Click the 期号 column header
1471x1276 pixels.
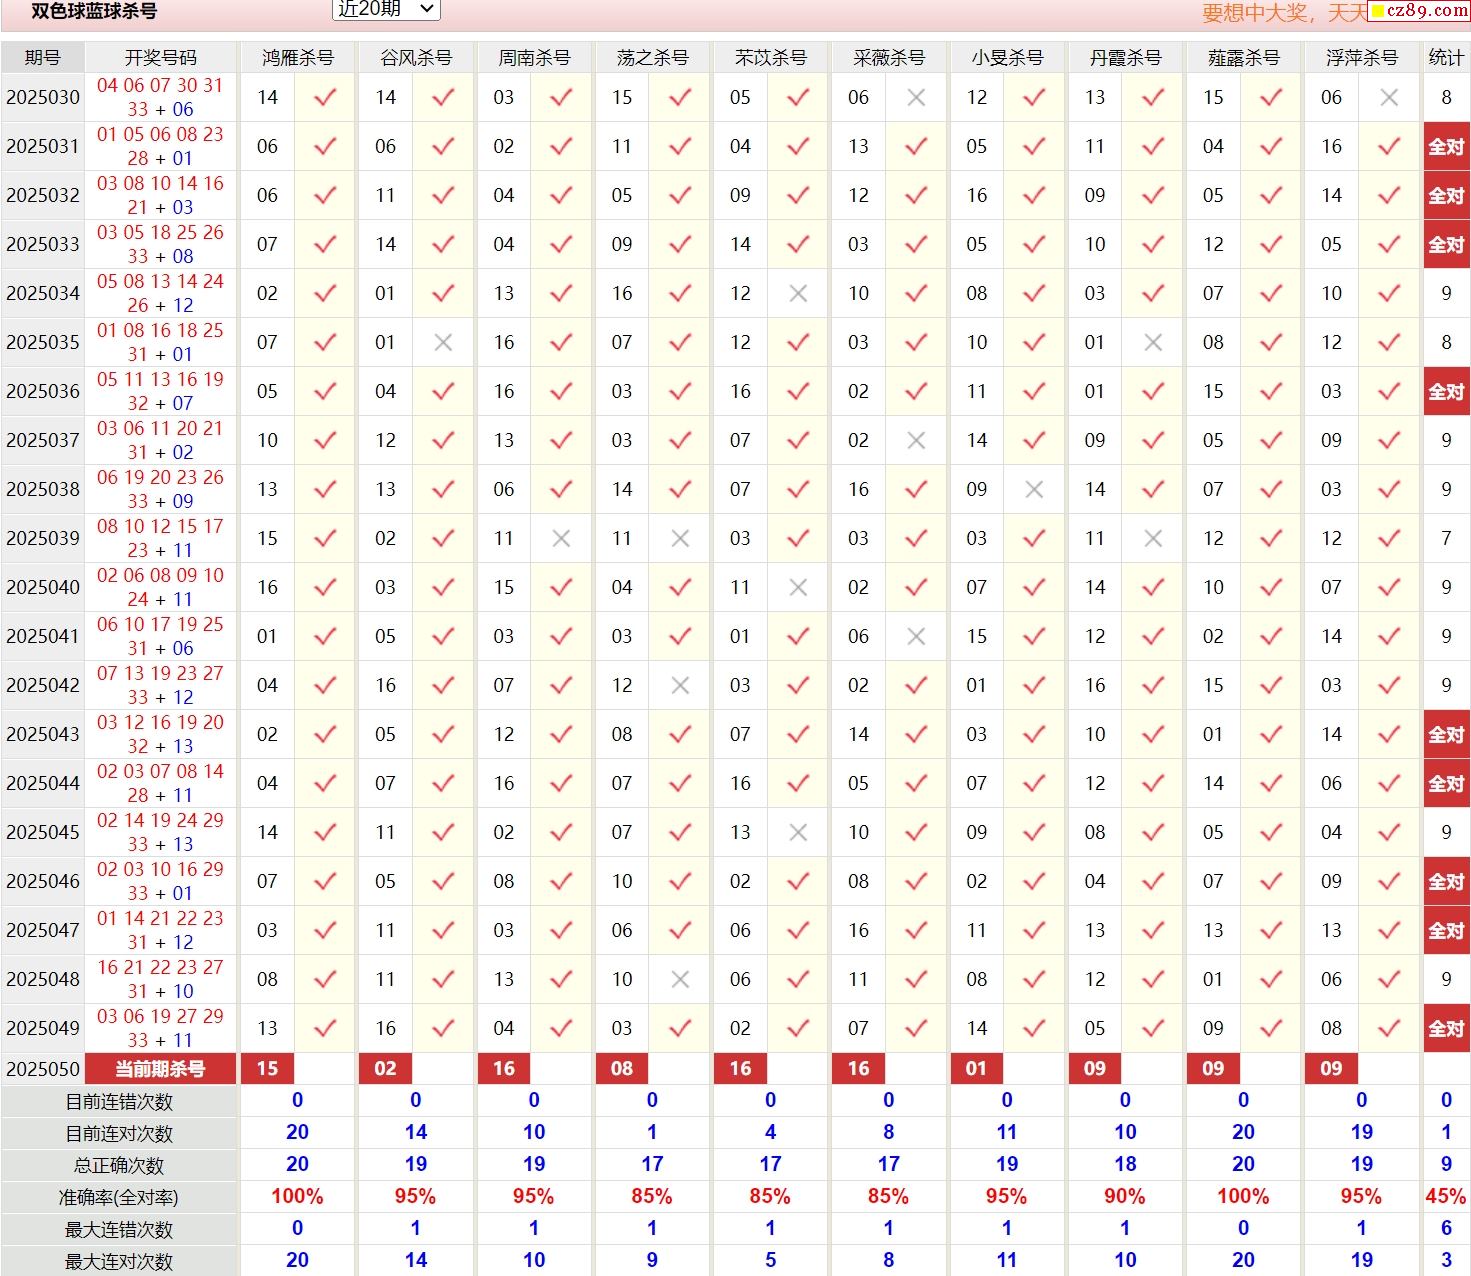[x=43, y=58]
